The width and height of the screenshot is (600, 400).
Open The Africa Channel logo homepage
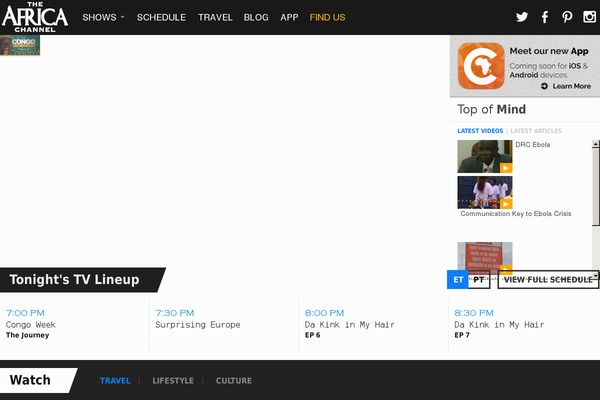[35, 17]
